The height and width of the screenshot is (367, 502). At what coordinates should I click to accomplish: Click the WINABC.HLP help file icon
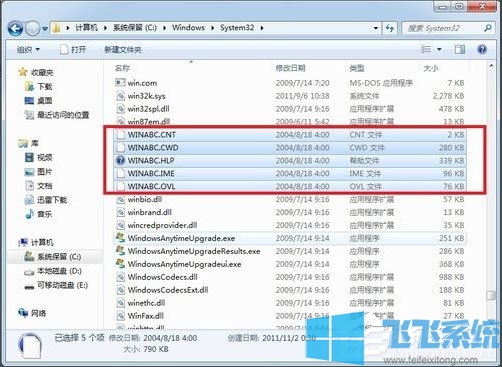(120, 161)
